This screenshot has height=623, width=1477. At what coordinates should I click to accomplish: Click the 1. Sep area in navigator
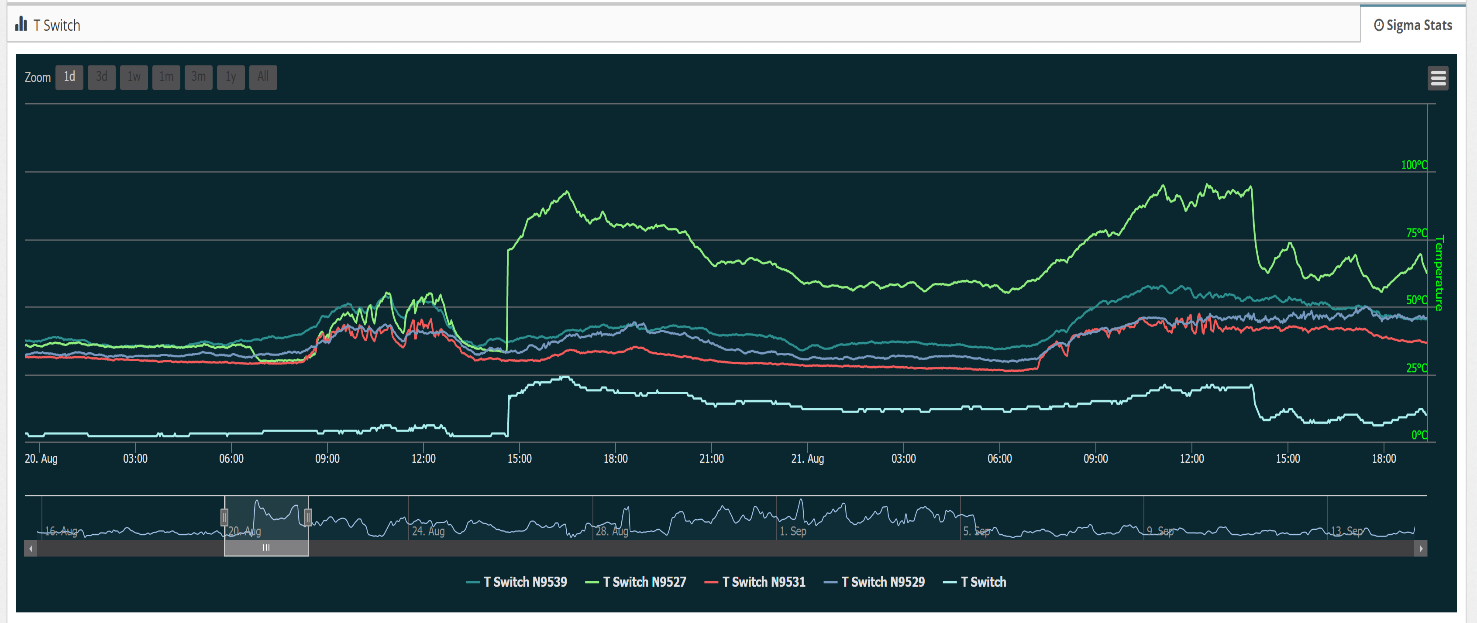(792, 531)
